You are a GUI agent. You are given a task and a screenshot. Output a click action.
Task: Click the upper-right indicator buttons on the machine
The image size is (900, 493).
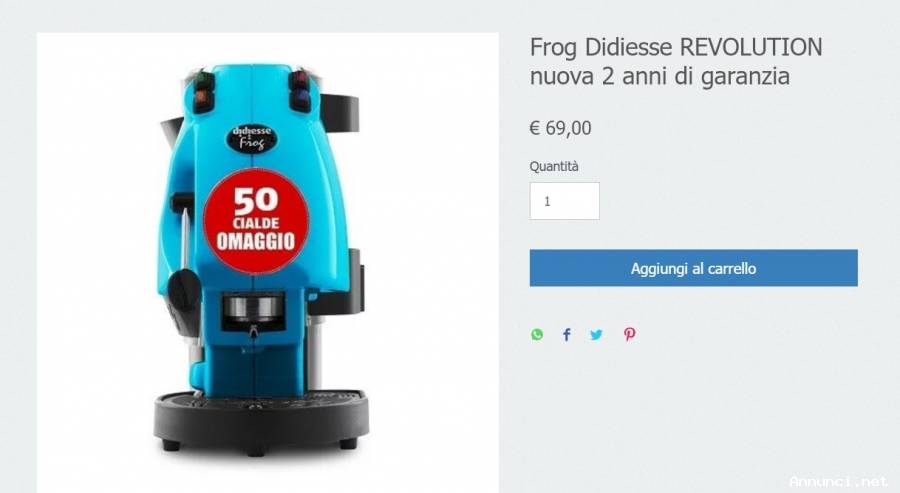point(301,90)
